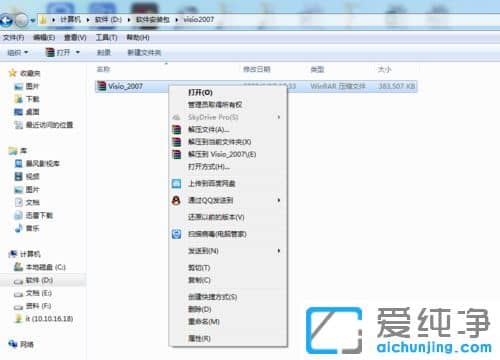The width and height of the screenshot is (500, 360).
Task: Choose 解压到 Visio_2007\(E) WinRAR entry
Action: click(x=228, y=154)
